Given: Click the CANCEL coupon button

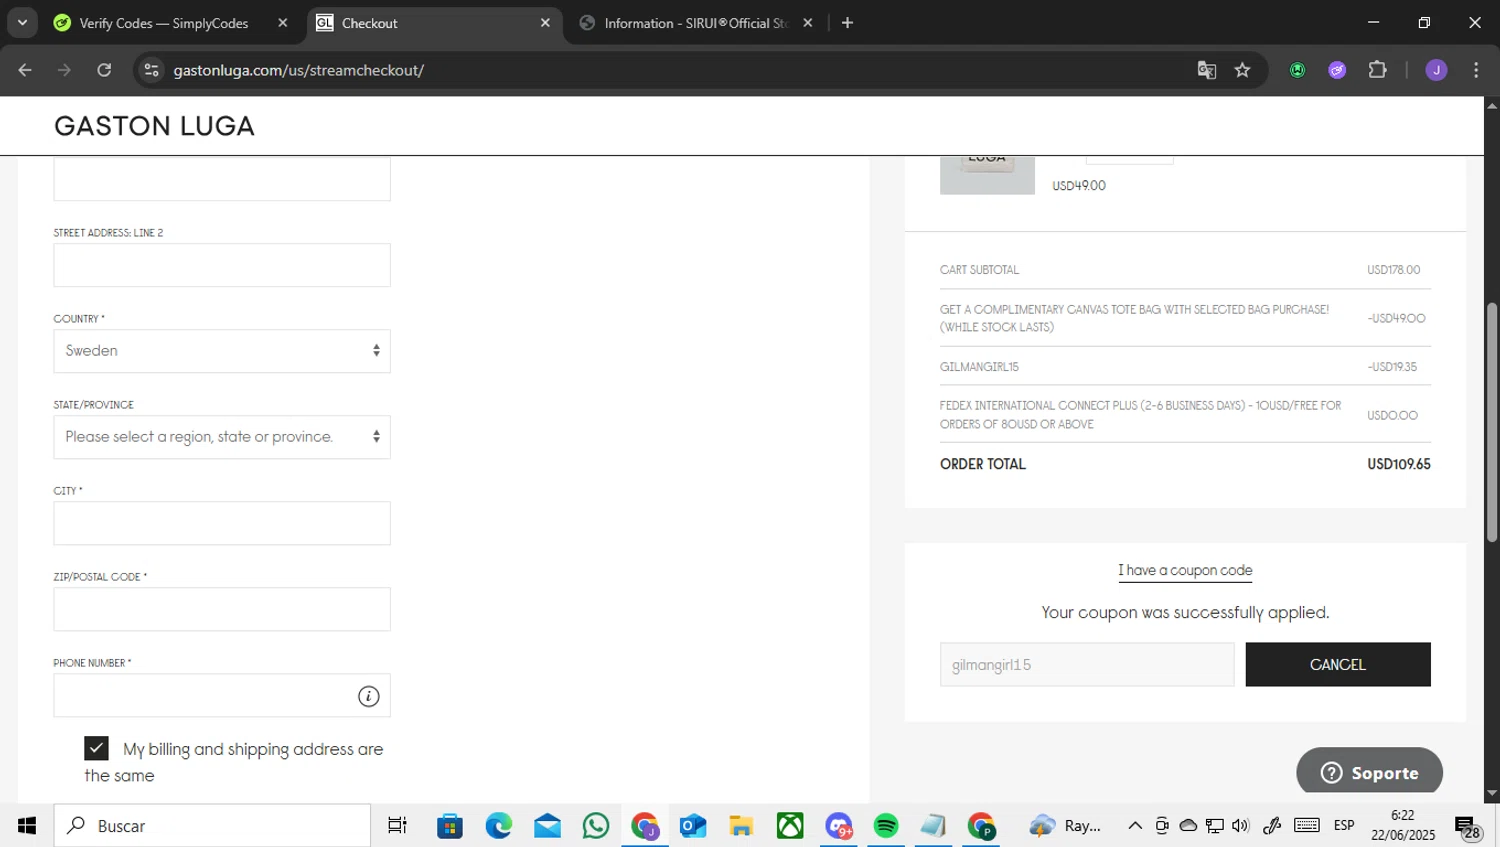Looking at the screenshot, I should (x=1338, y=664).
